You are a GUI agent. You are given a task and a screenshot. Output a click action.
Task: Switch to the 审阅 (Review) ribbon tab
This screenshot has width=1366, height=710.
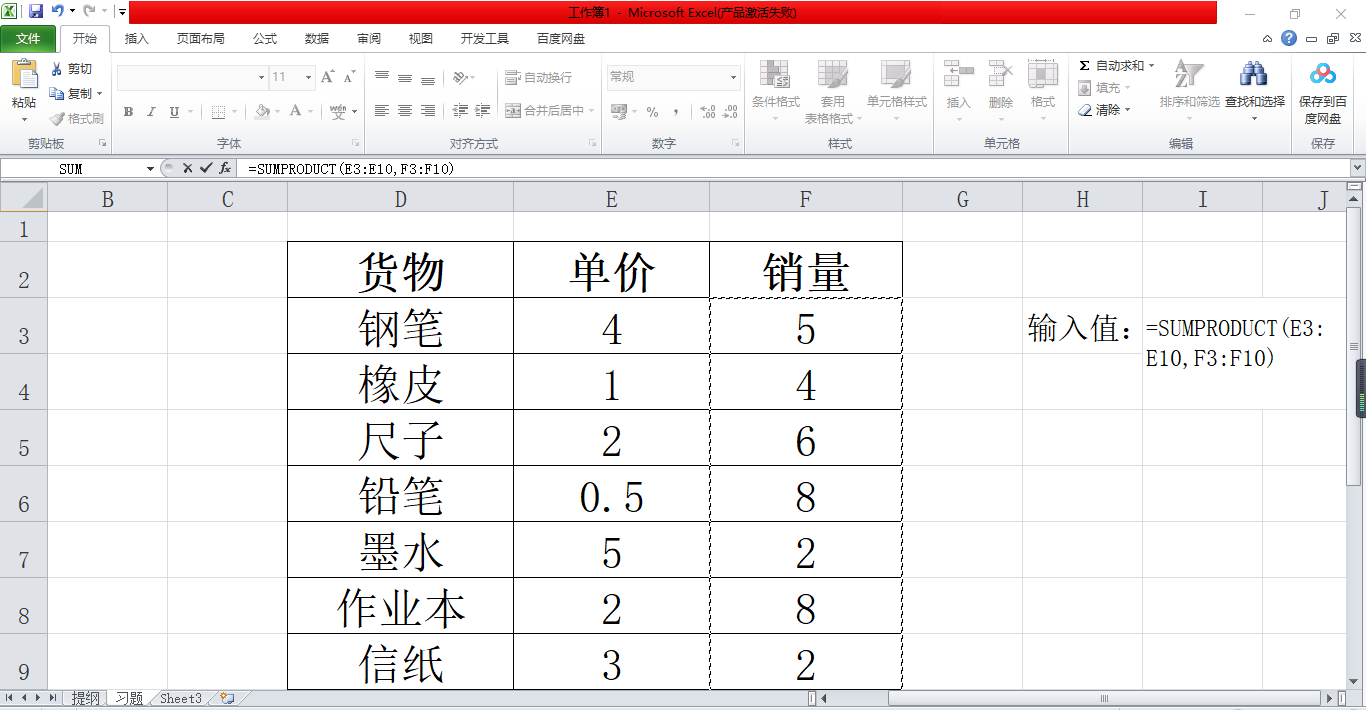point(369,39)
